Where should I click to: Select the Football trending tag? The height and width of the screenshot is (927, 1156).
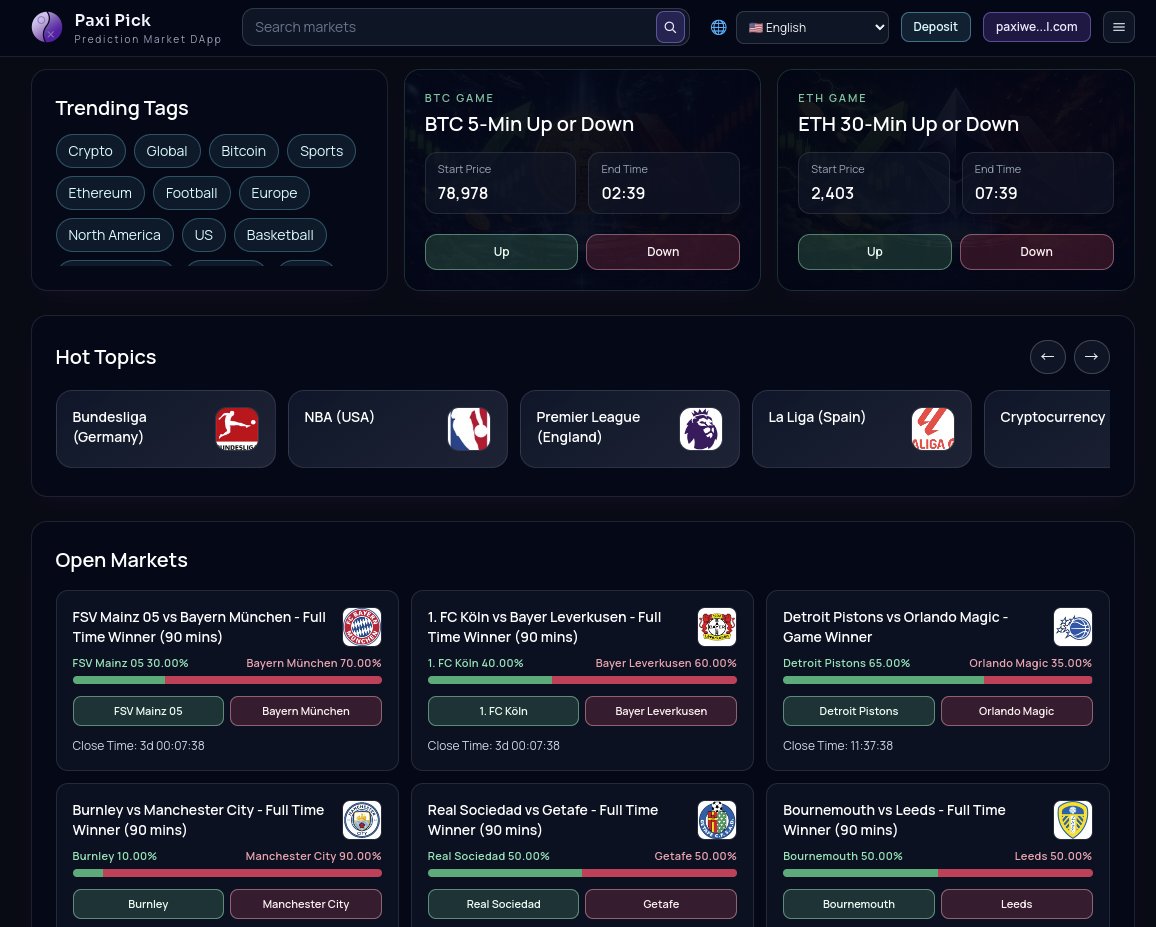click(x=192, y=193)
